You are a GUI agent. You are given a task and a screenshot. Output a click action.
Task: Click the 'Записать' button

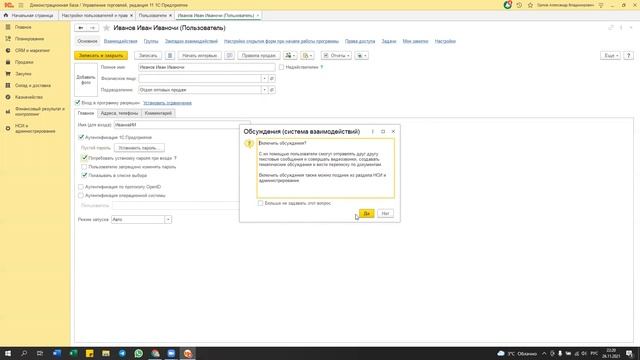click(148, 56)
